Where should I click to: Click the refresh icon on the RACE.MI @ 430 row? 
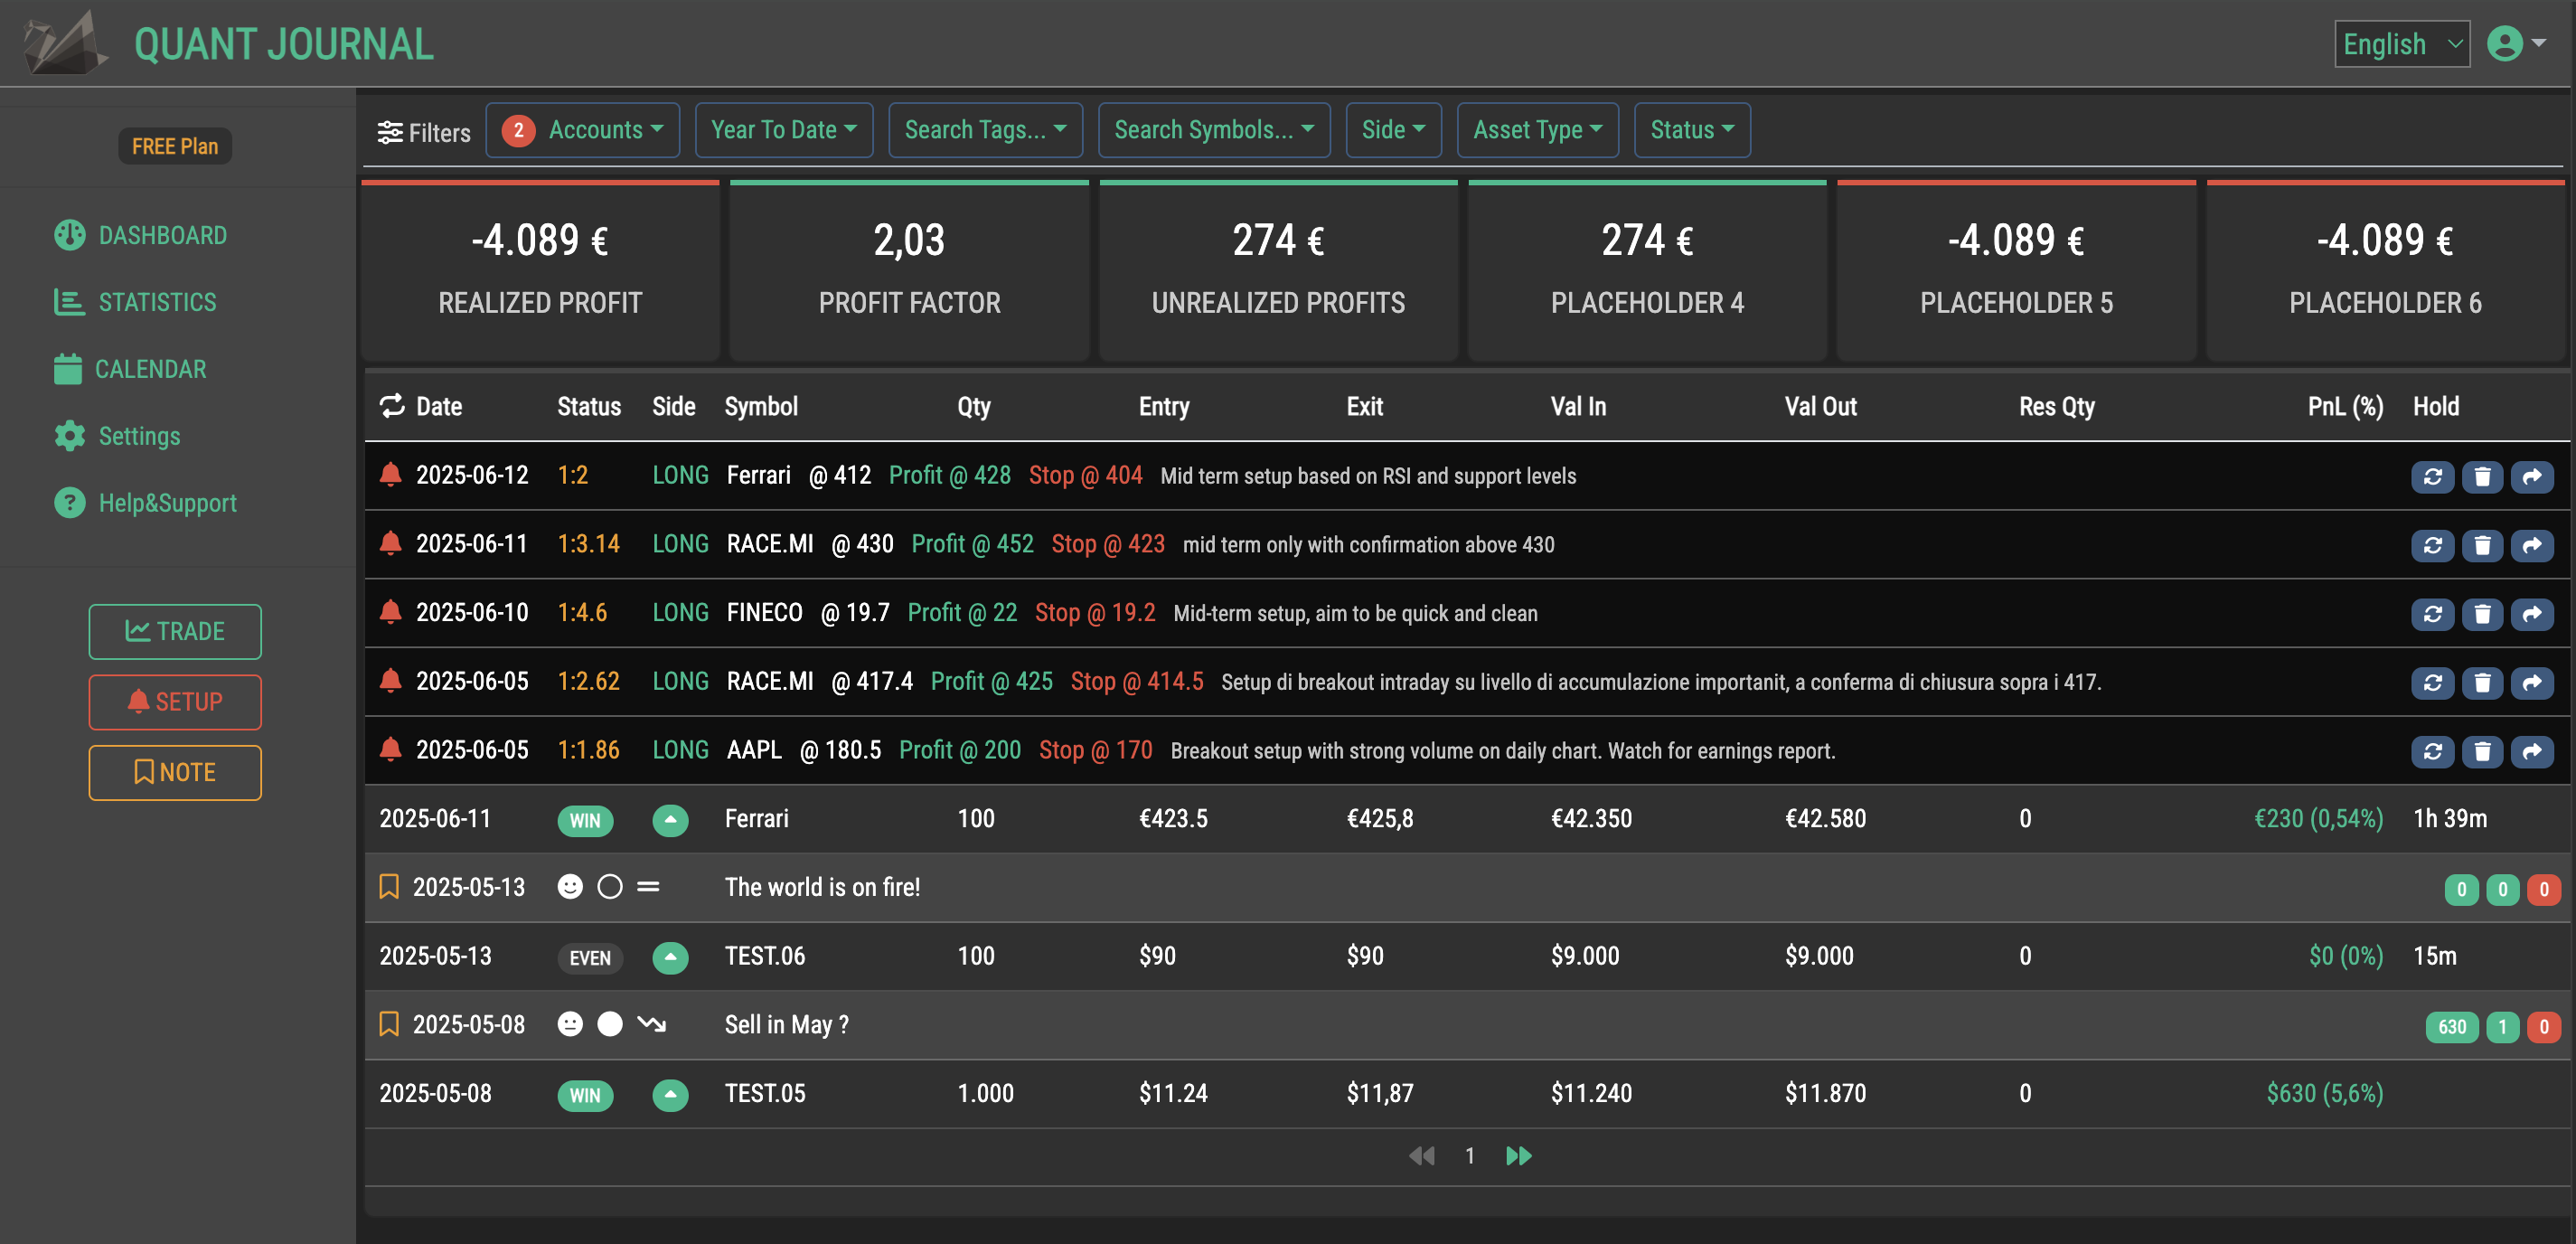tap(2432, 546)
